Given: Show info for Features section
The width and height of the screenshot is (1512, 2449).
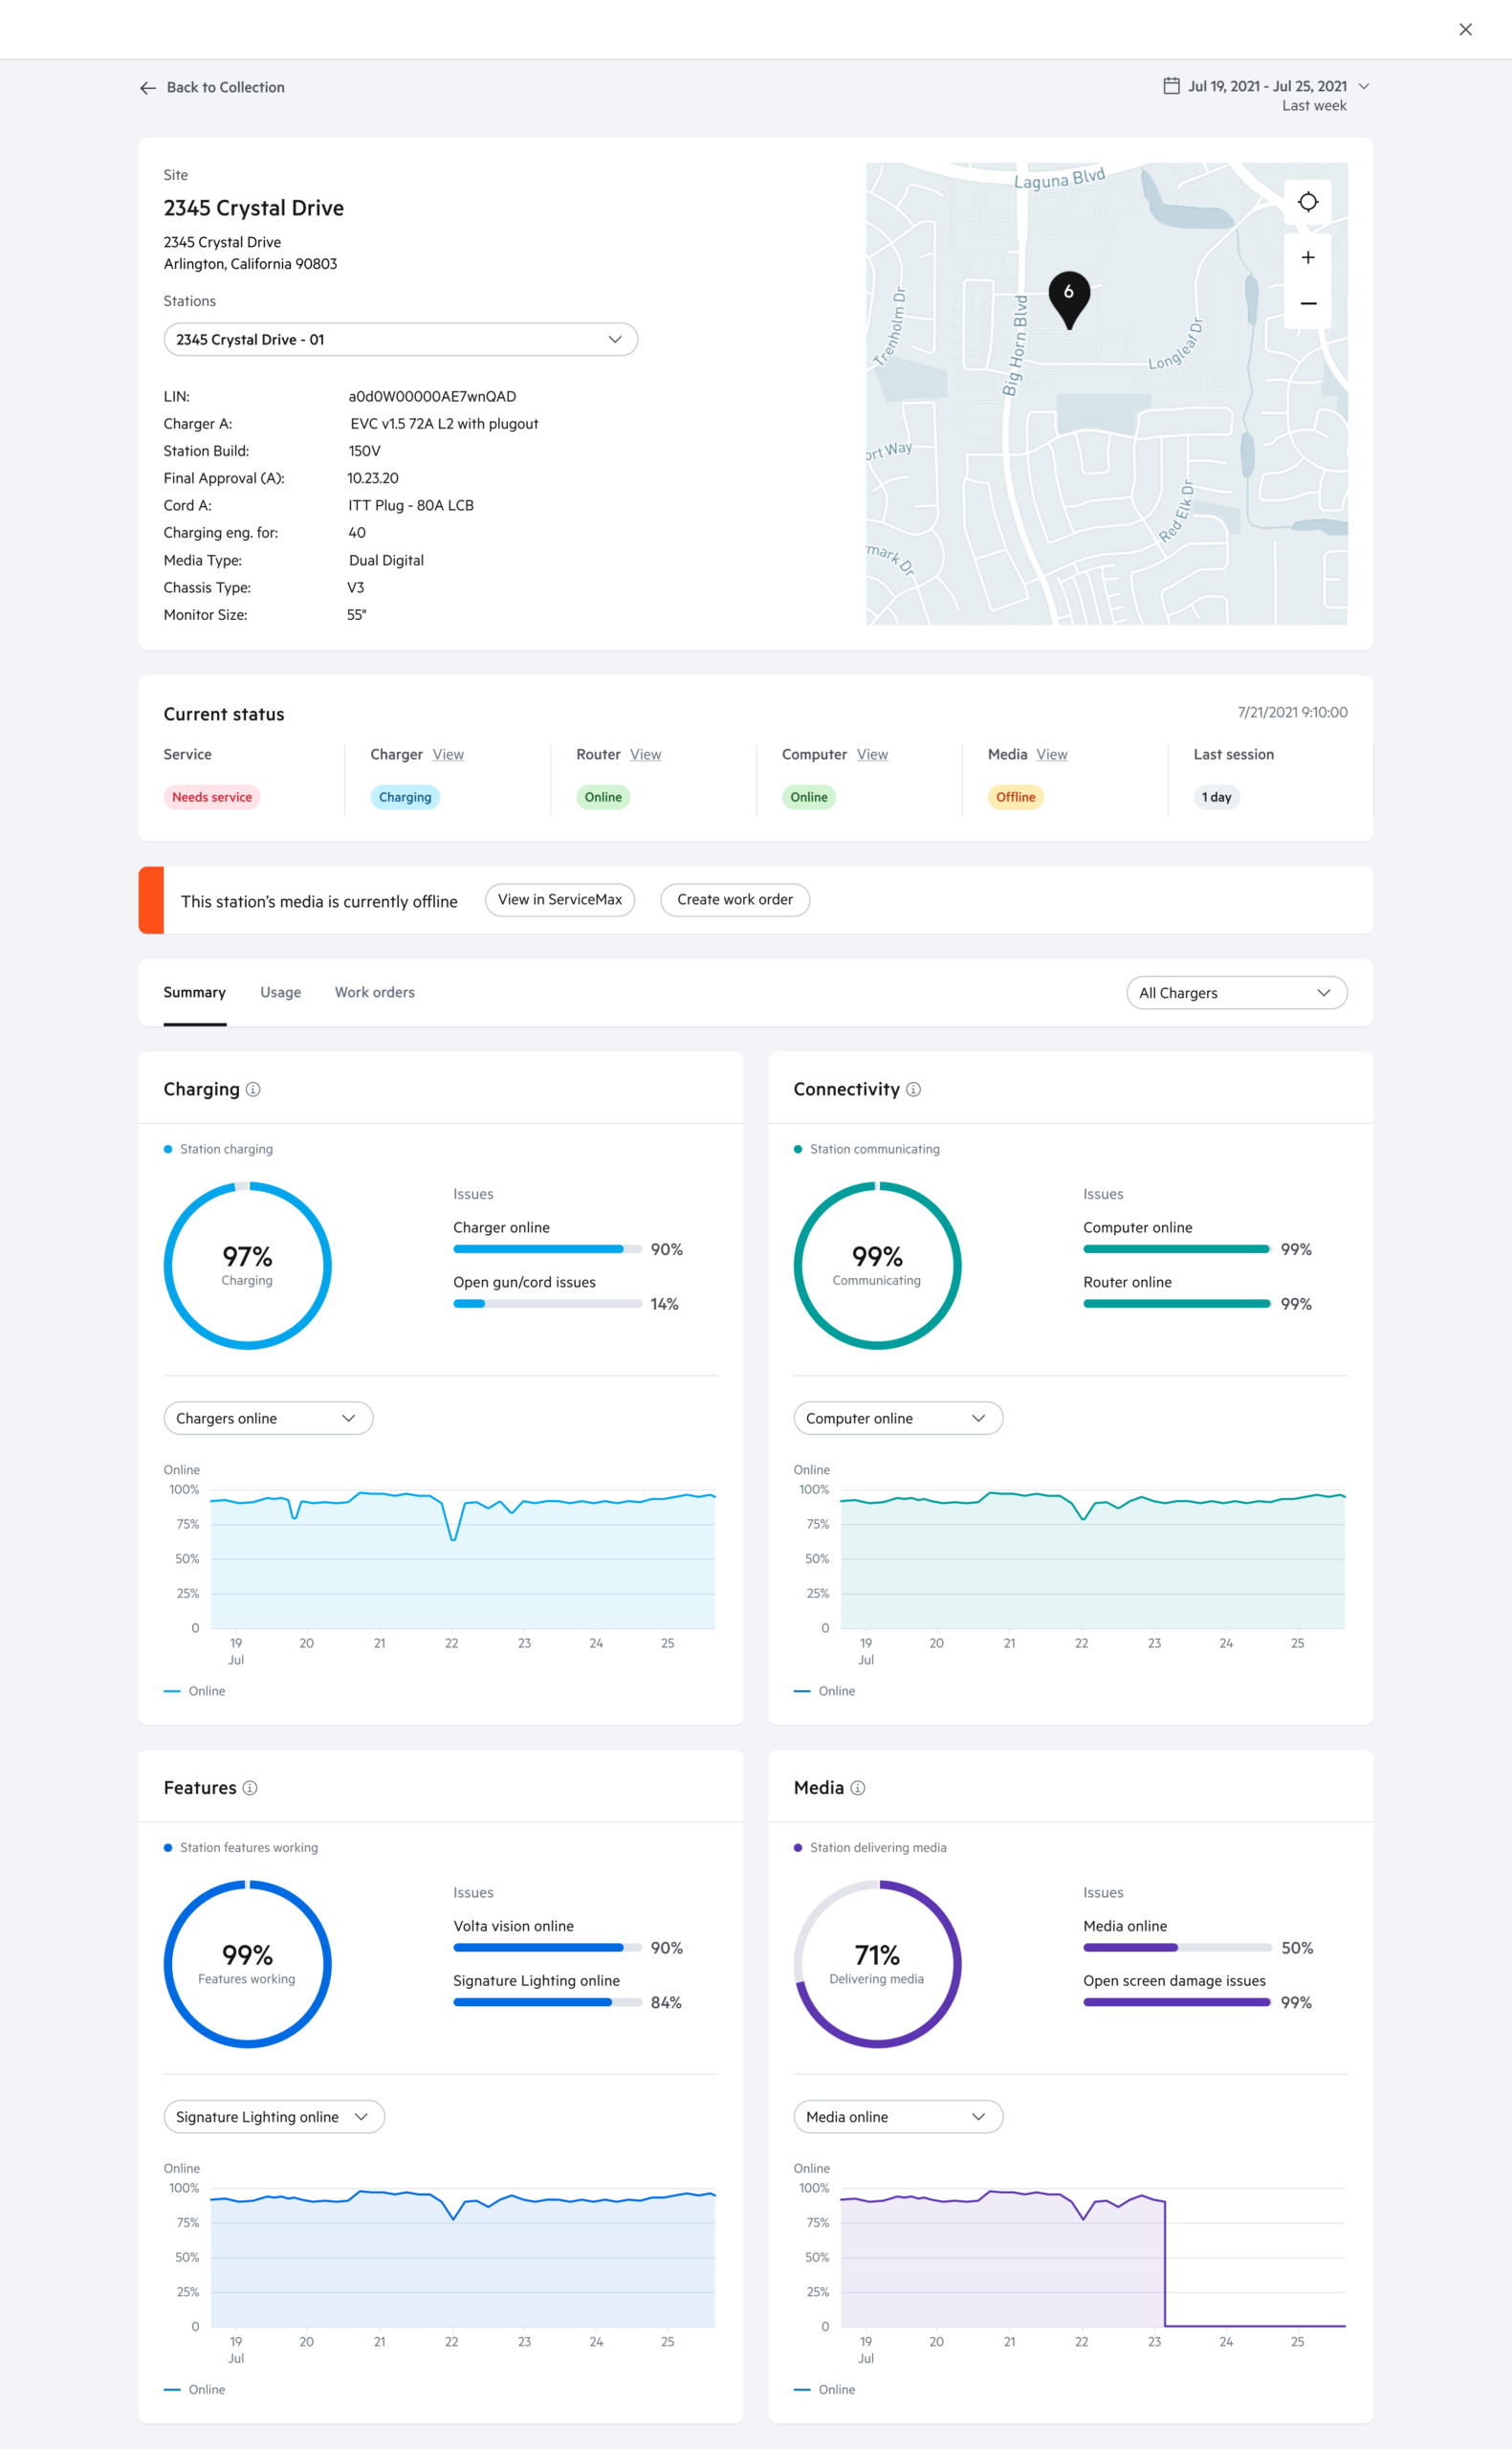Looking at the screenshot, I should click(250, 1788).
